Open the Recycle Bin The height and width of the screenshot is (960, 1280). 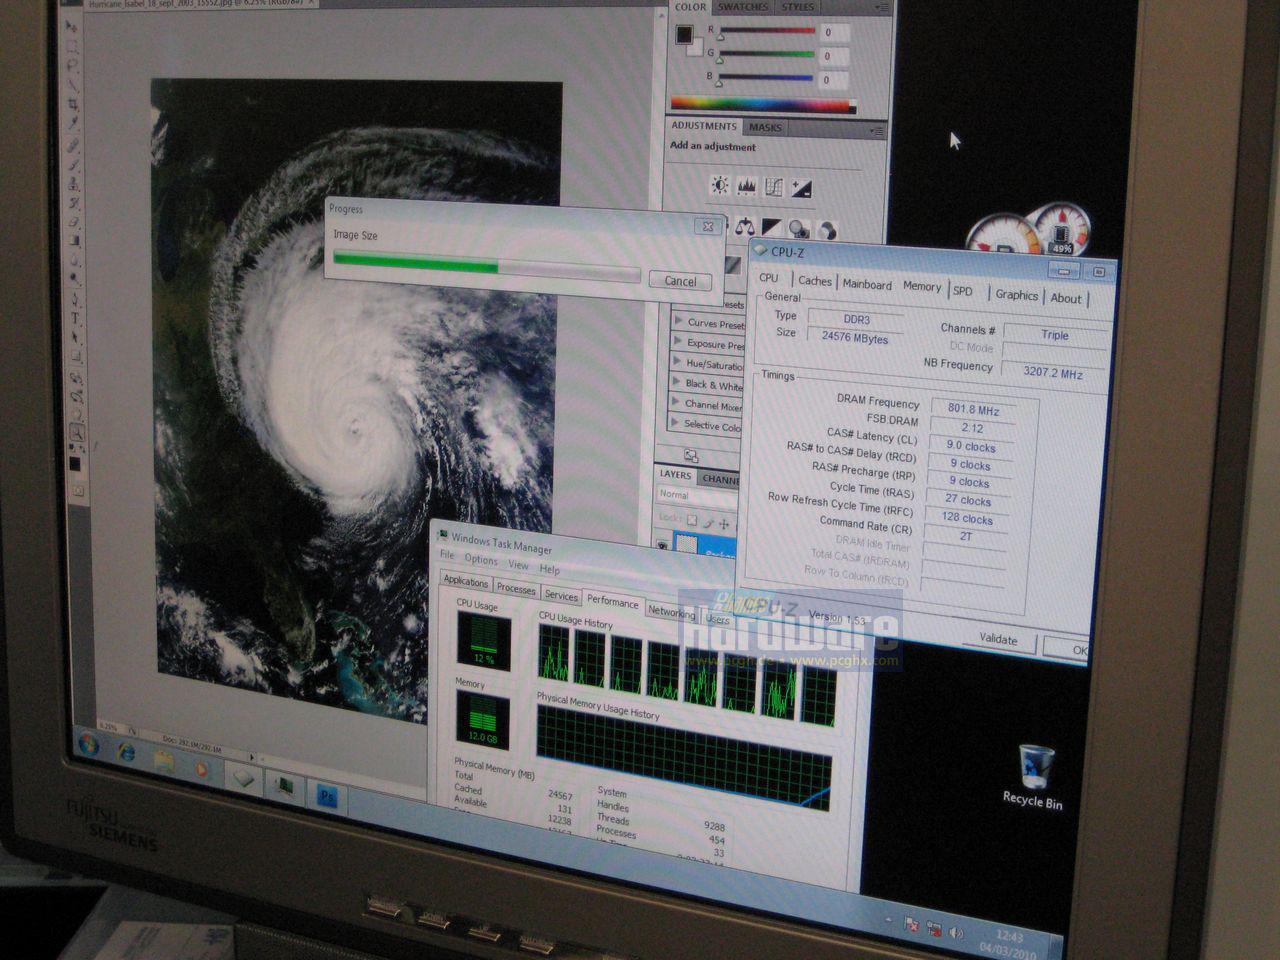click(1034, 776)
